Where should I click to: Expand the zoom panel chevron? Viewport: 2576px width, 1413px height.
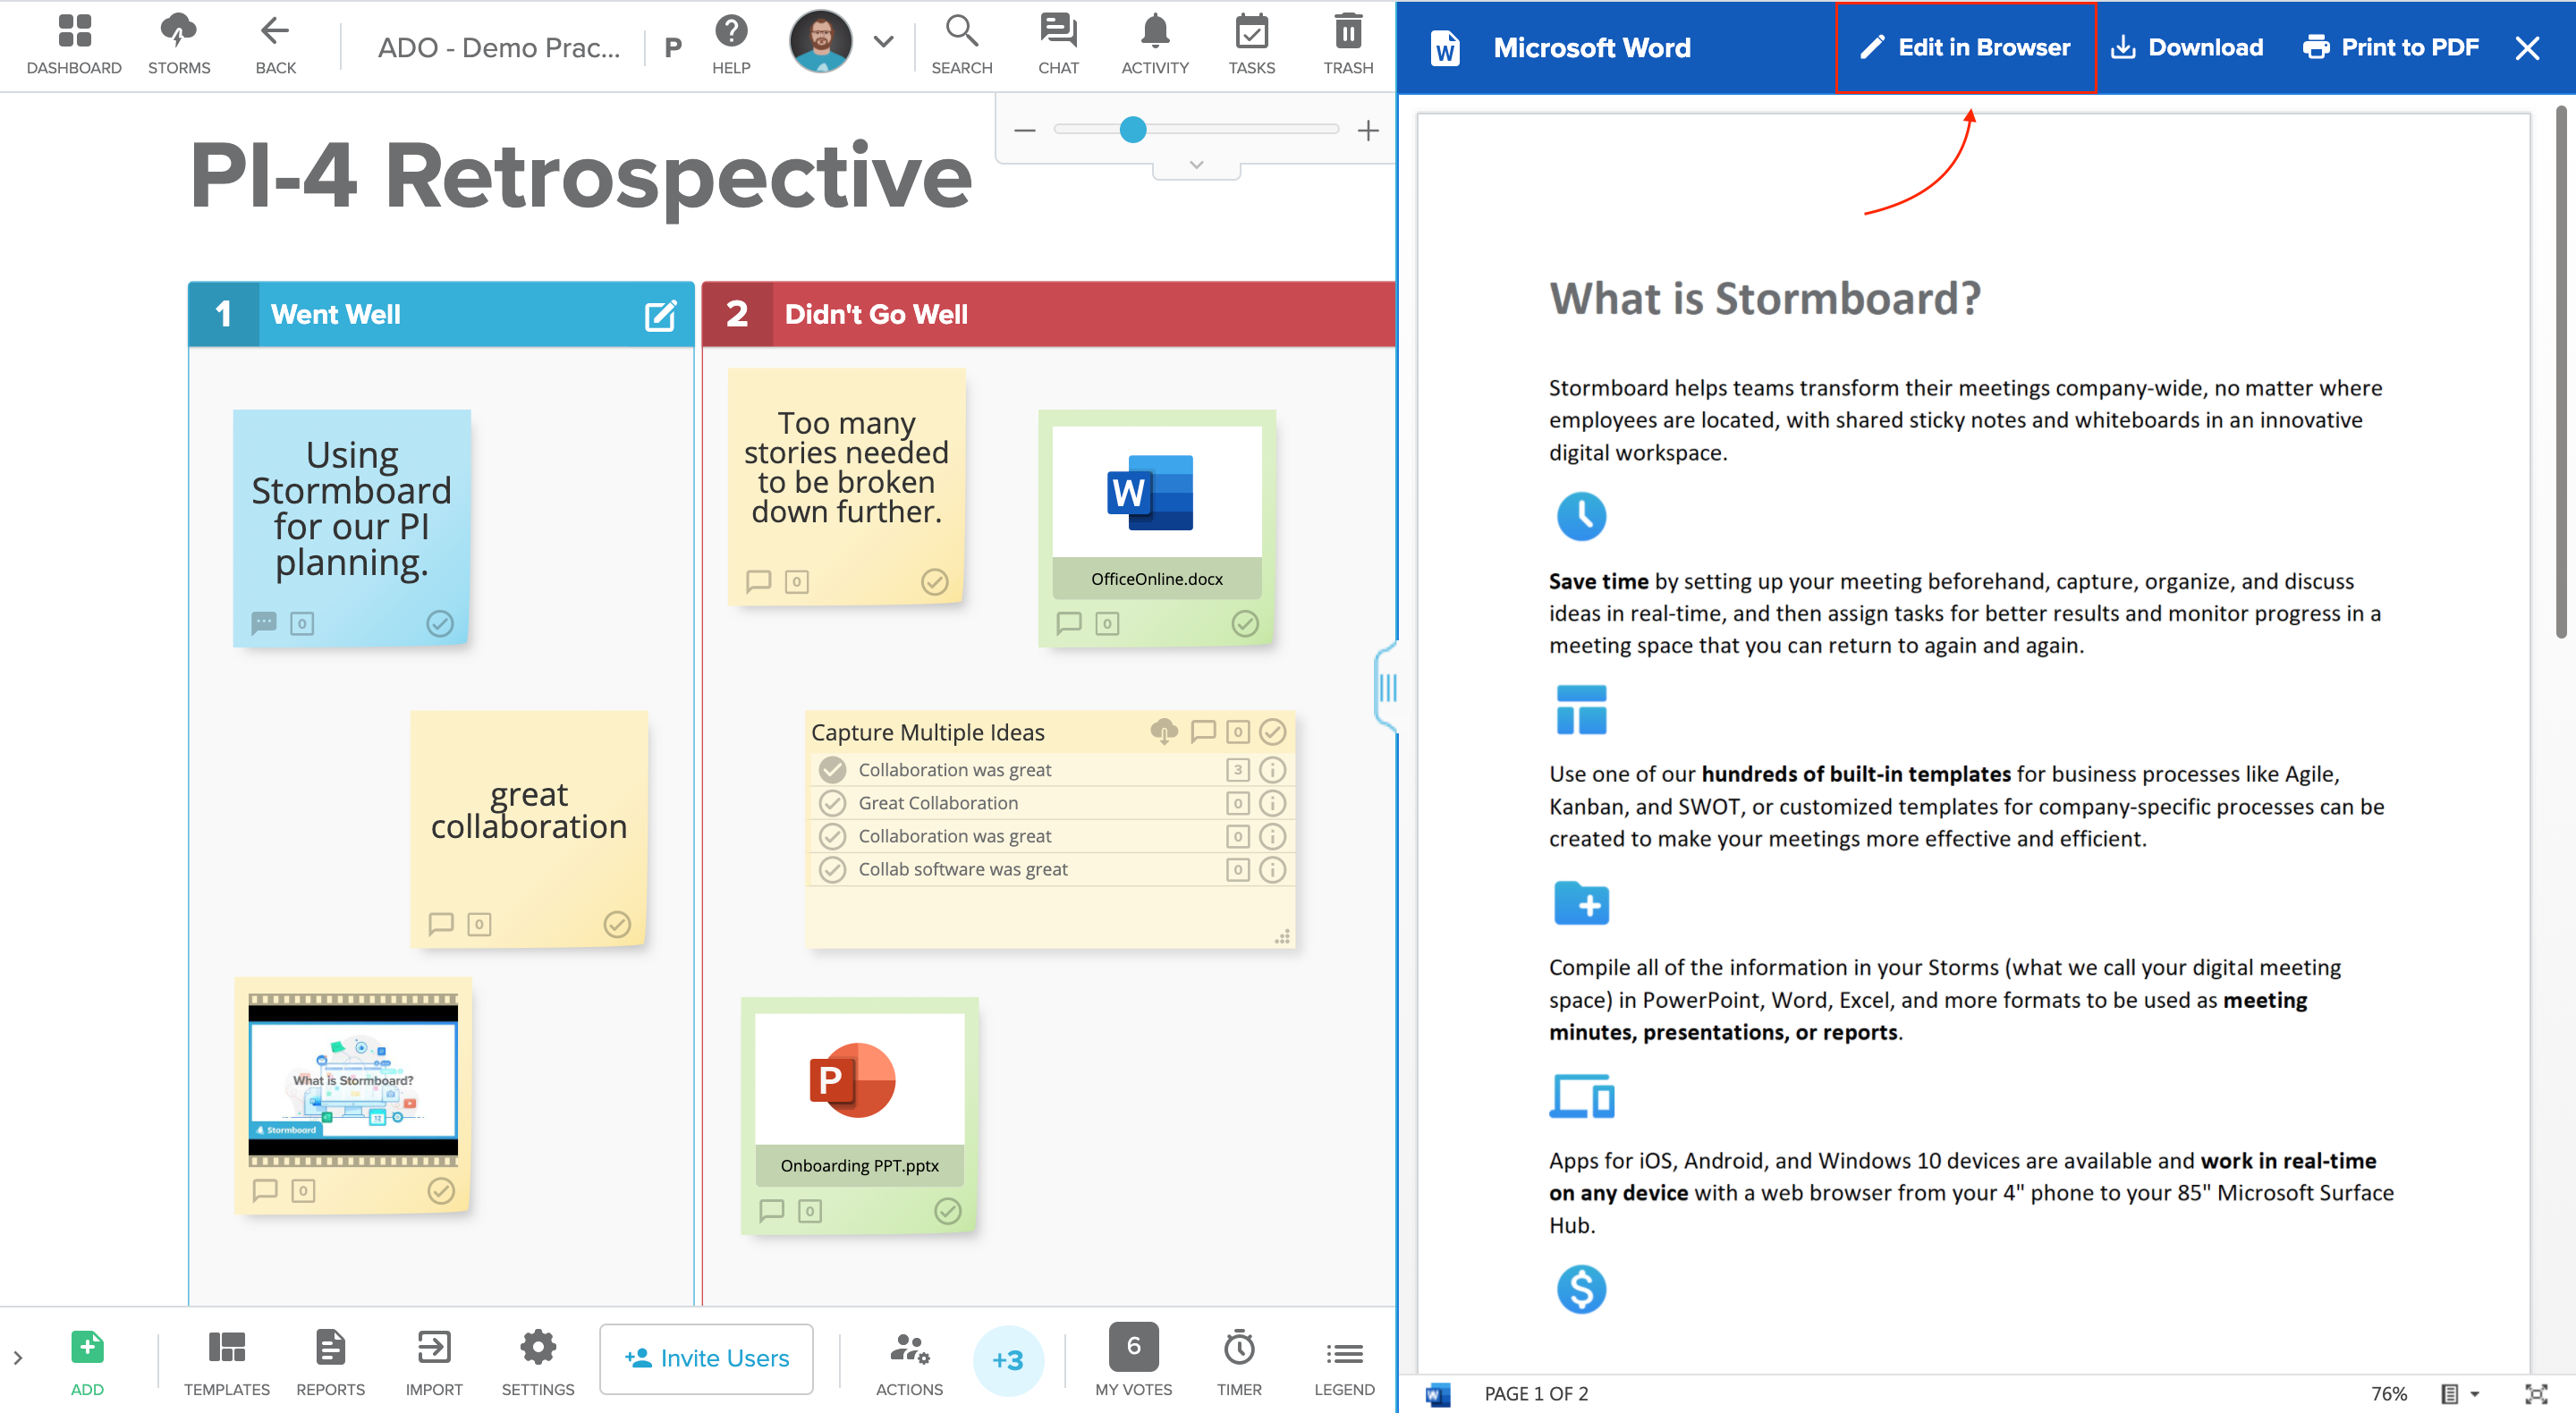click(1196, 165)
